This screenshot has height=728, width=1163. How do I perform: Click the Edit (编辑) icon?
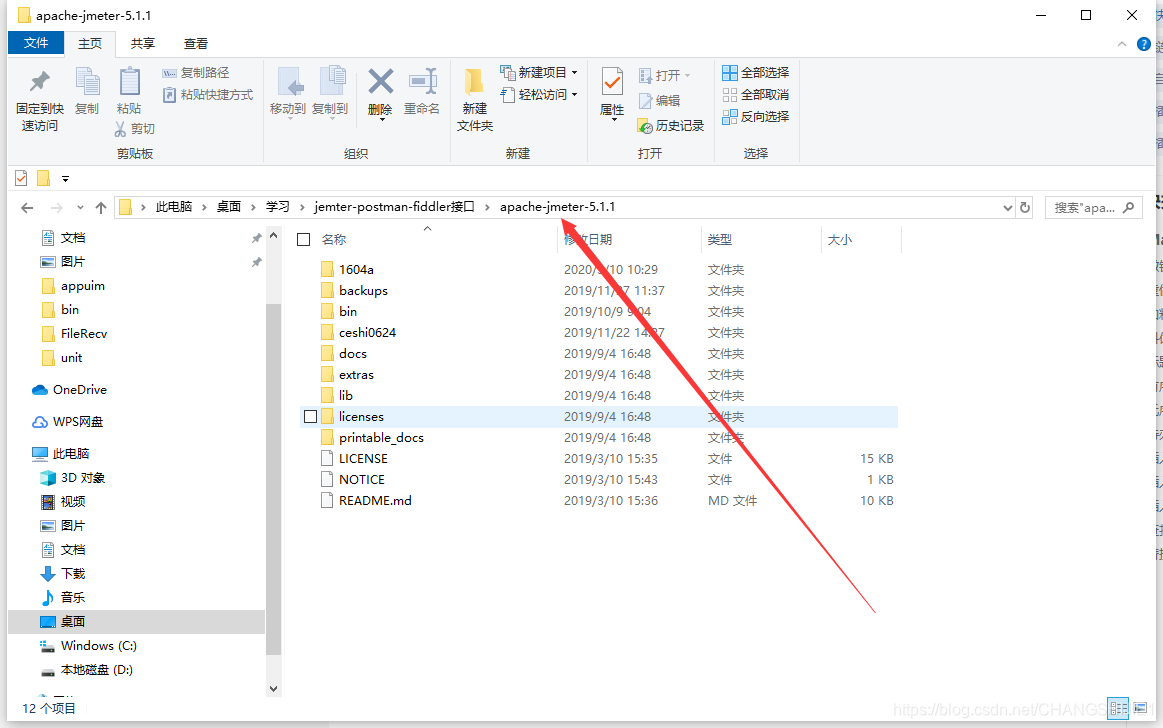point(645,101)
